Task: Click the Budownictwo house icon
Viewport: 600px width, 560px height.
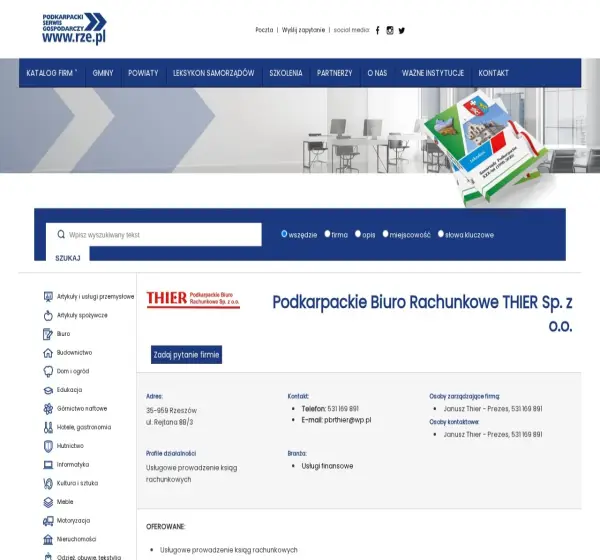Action: 48,353
